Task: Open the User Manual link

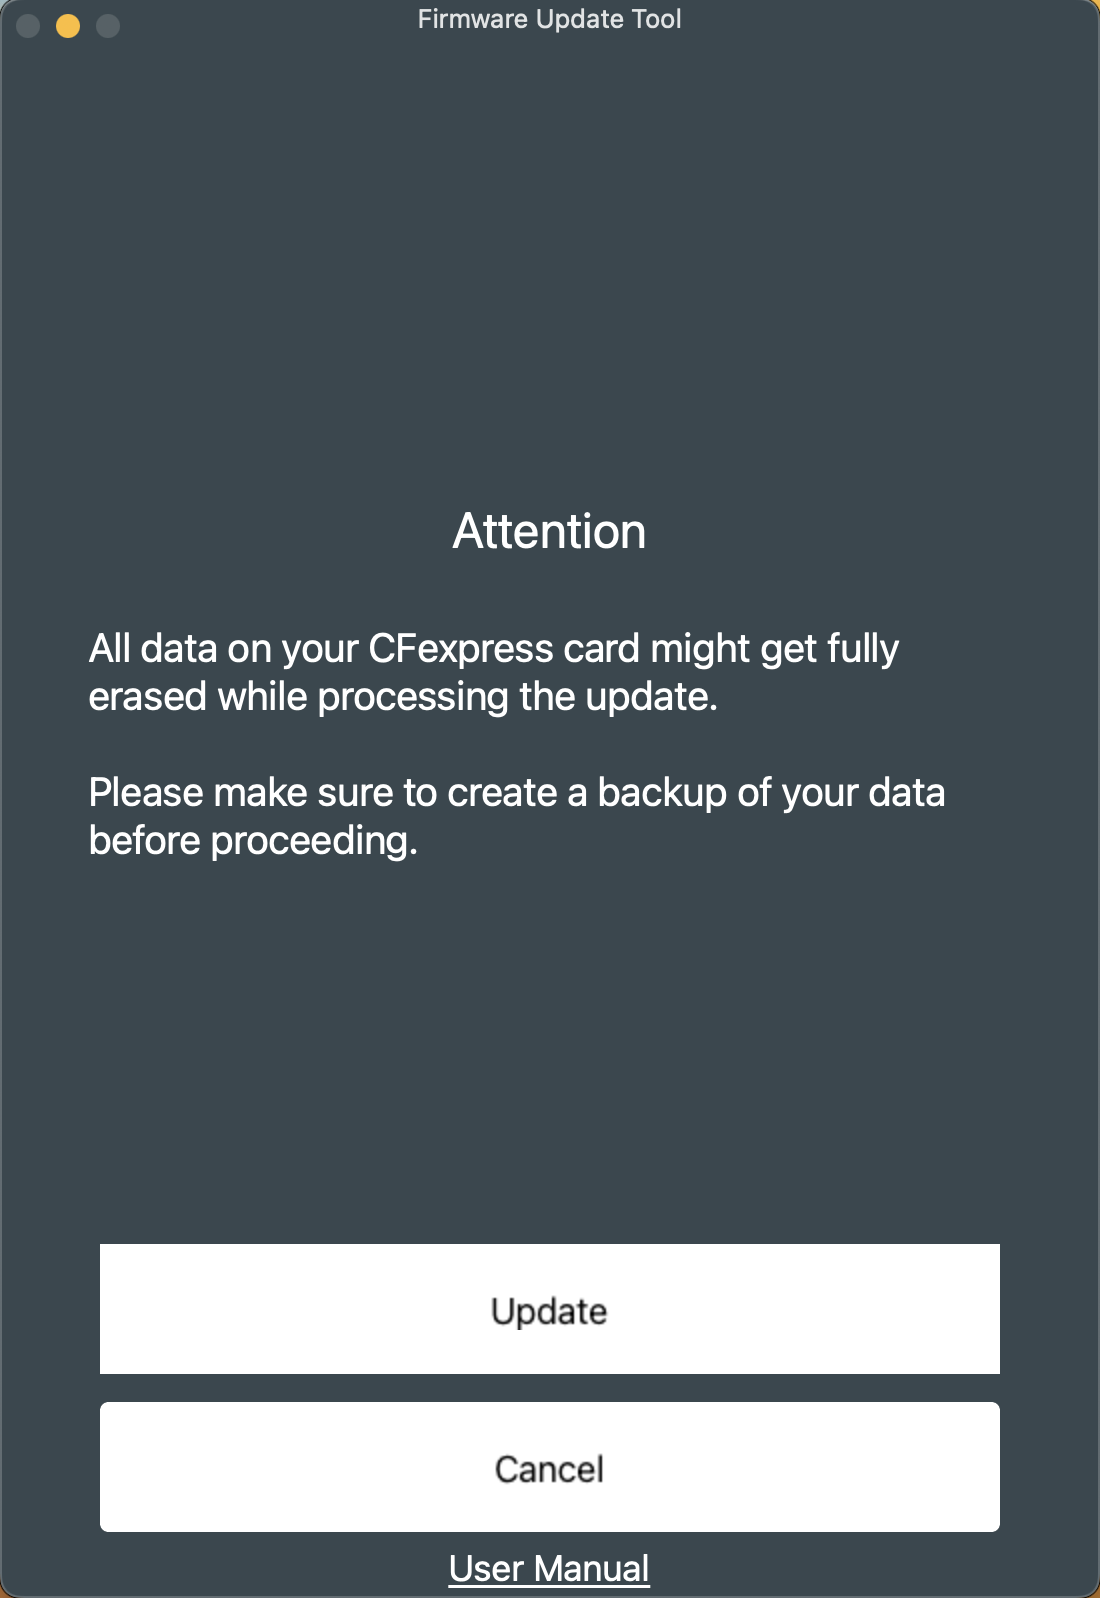Action: tap(549, 1568)
